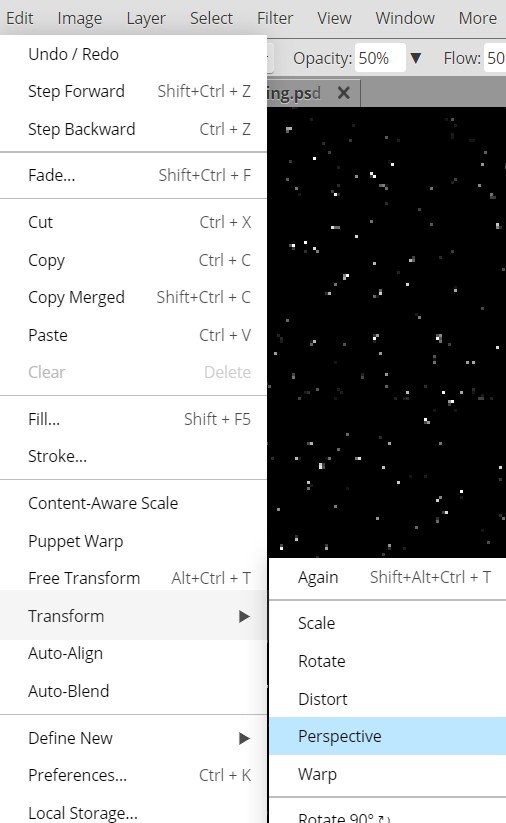Select Free Transform from Edit menu
This screenshot has width=506, height=823.
133,578
